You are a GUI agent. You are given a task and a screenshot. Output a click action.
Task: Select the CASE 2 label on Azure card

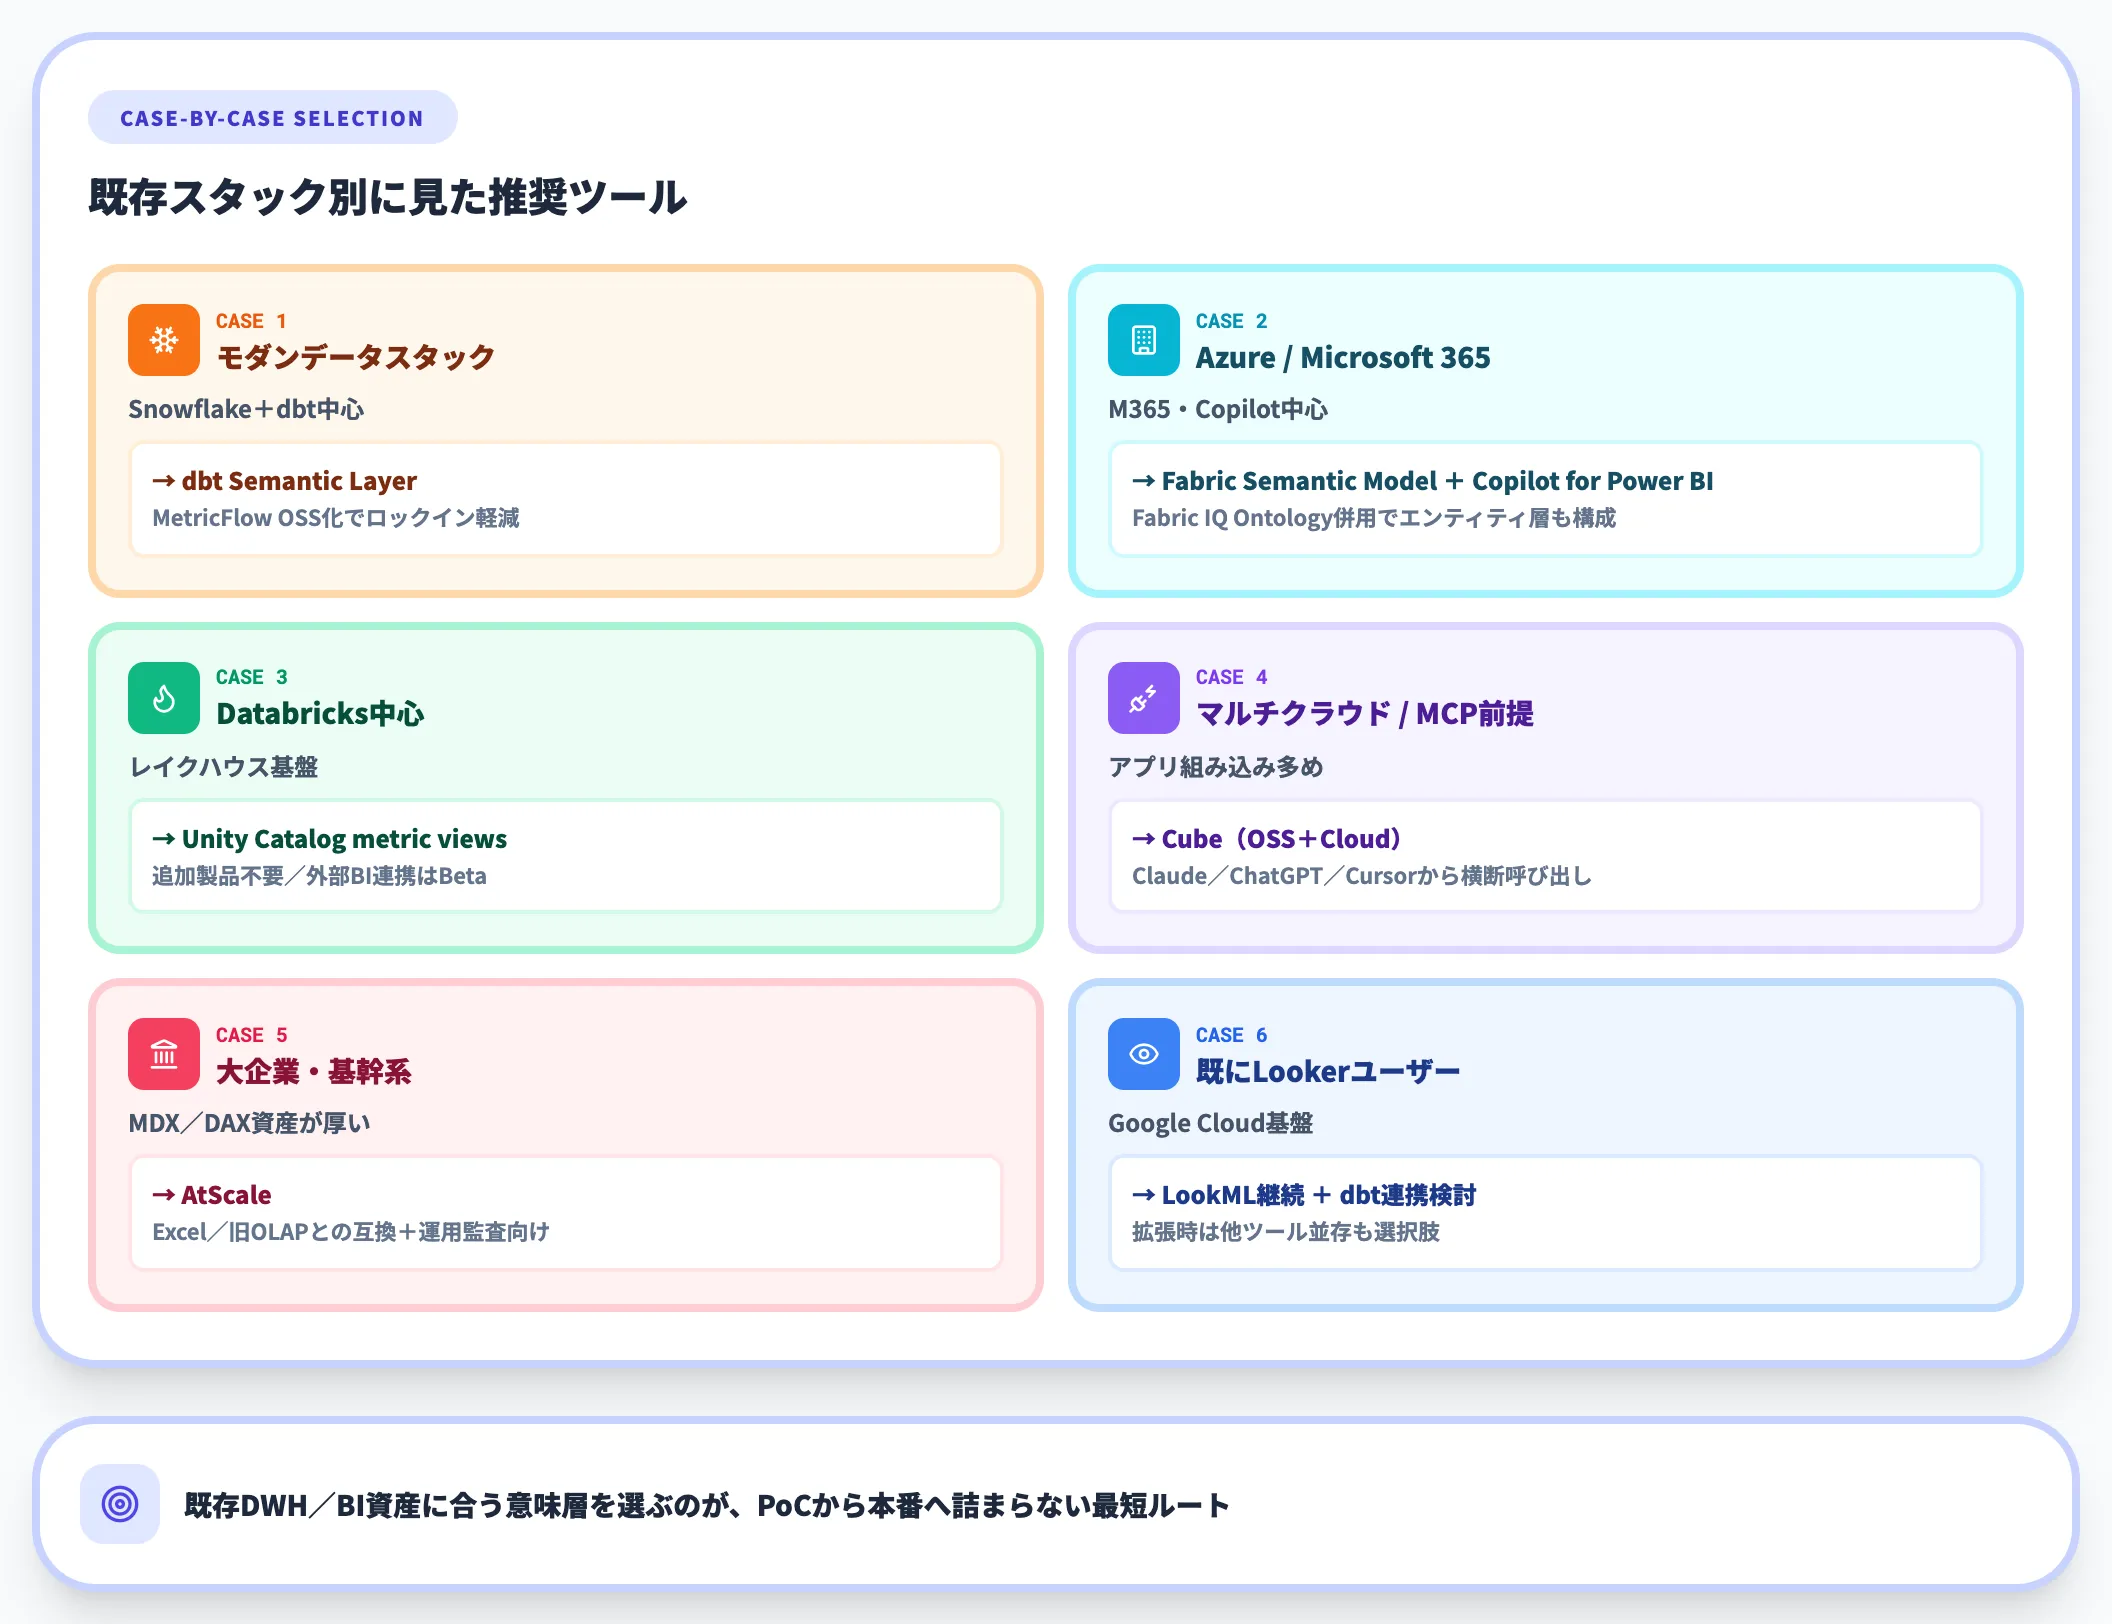point(1232,321)
